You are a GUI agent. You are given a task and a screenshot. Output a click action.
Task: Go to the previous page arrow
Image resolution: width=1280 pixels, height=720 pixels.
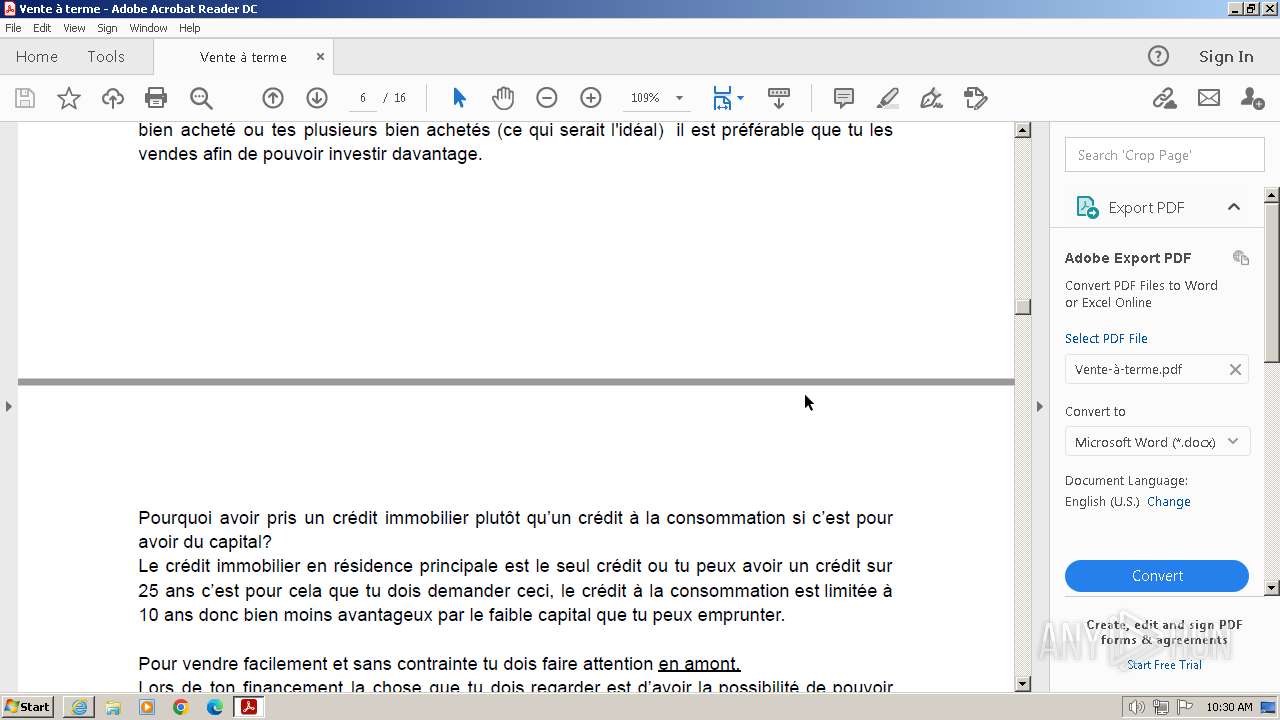coord(273,98)
